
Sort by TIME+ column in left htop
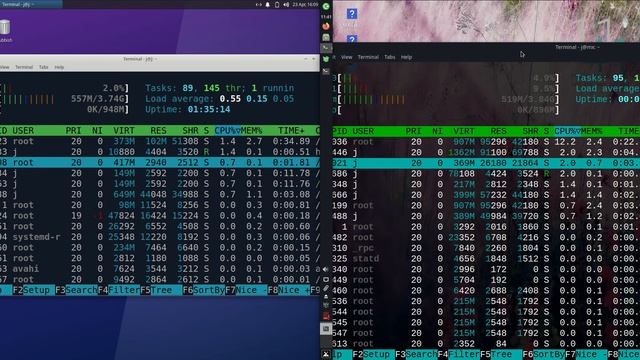click(x=291, y=131)
